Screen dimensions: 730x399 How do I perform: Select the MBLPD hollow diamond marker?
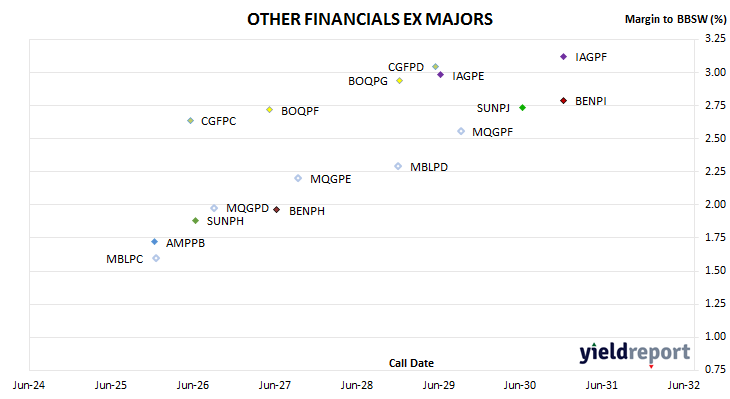398,166
